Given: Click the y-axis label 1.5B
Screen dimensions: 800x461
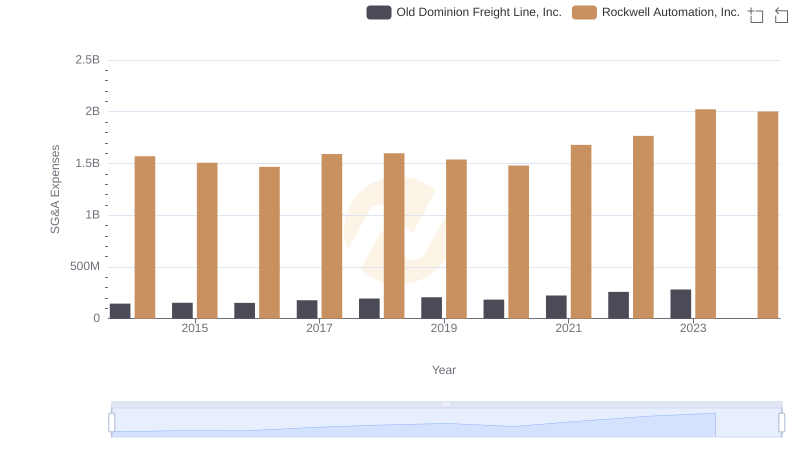Looking at the screenshot, I should pos(88,163).
